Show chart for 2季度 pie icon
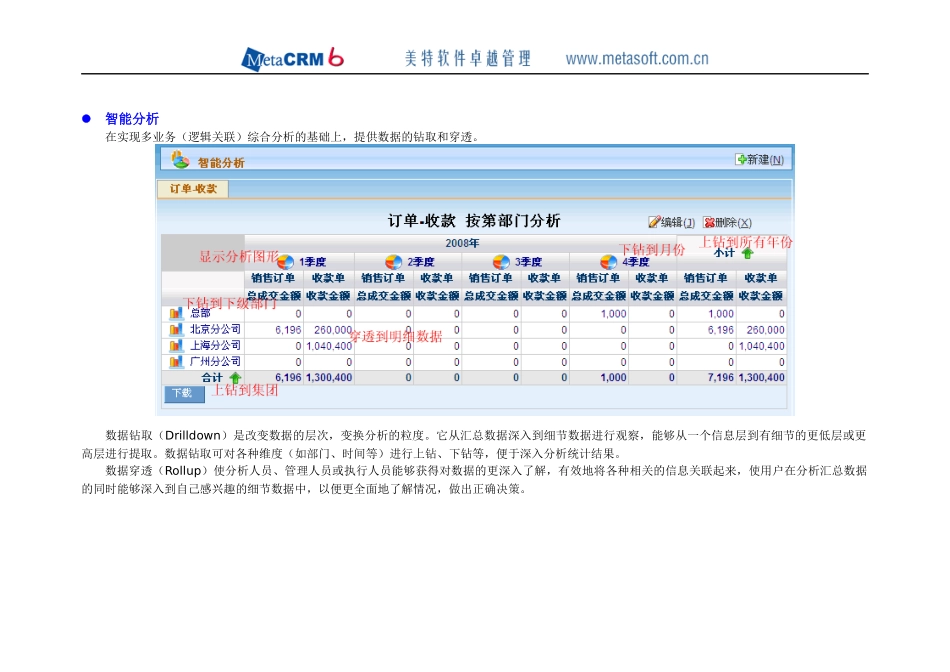 393,262
